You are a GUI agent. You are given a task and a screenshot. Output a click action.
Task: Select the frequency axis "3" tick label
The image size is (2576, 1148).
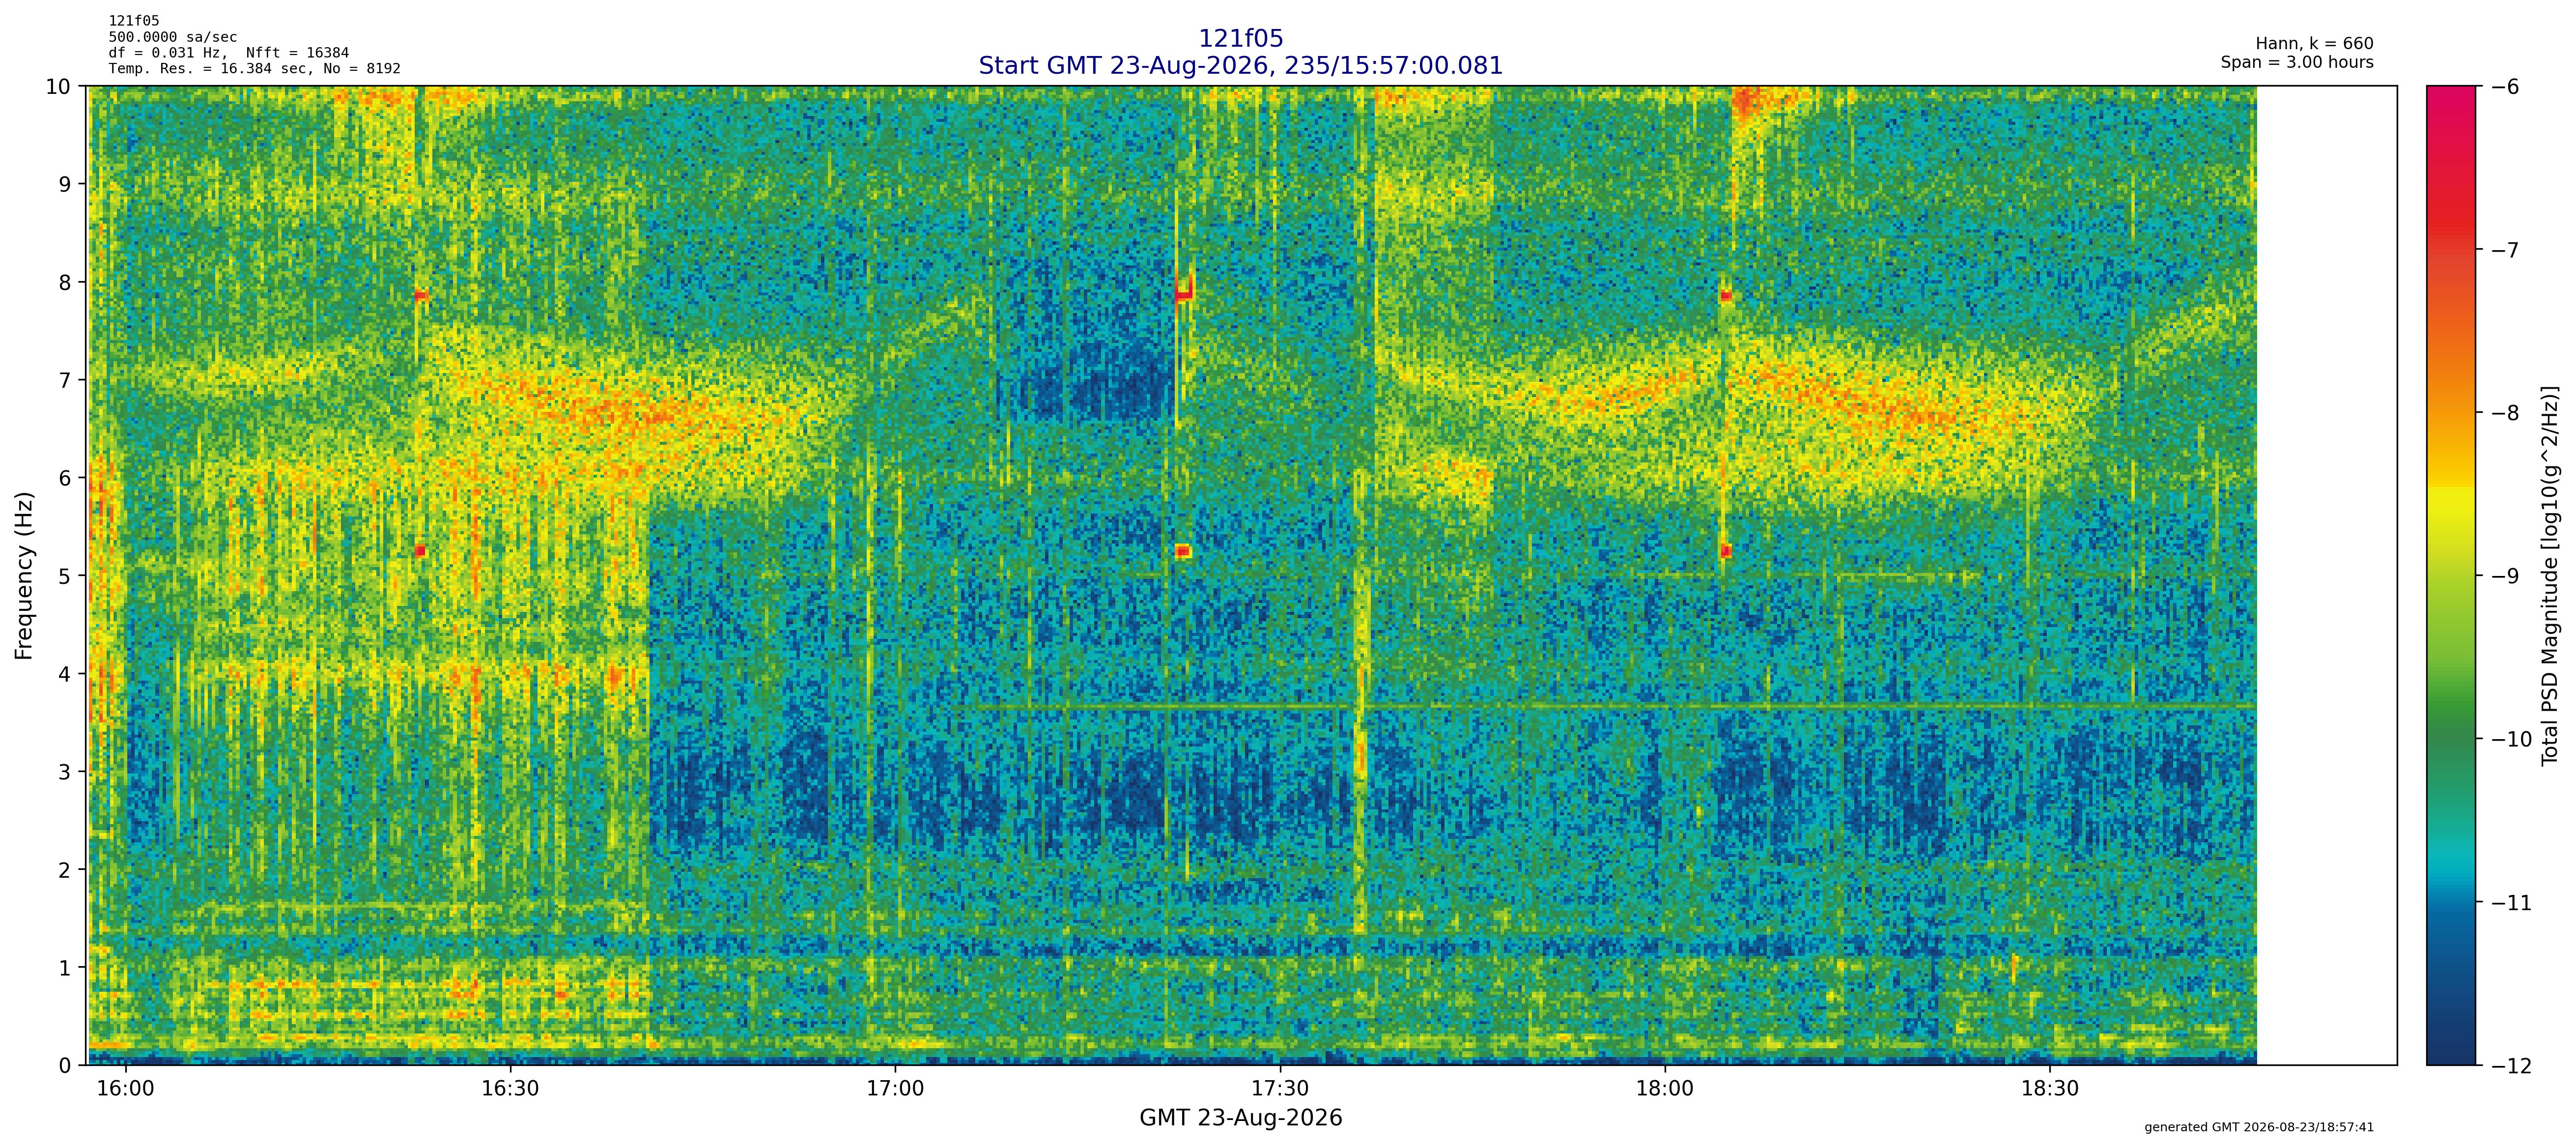pyautogui.click(x=65, y=772)
